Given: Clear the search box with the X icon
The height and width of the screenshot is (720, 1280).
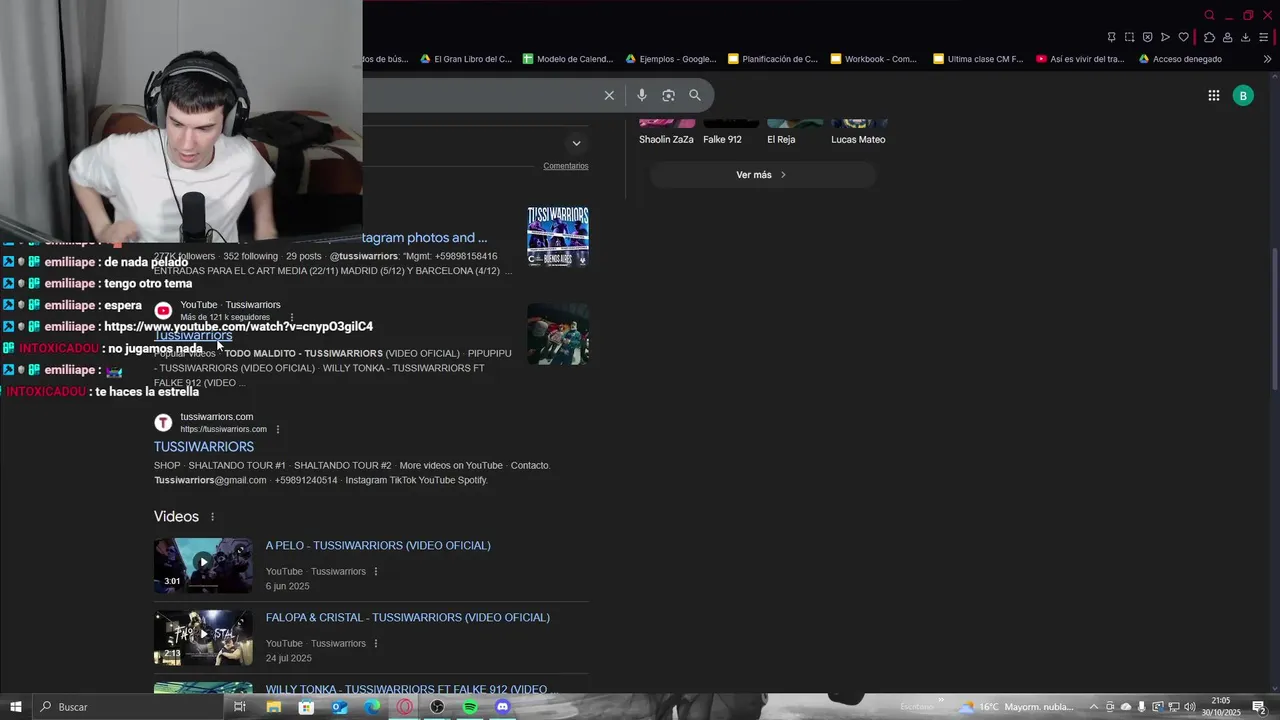Looking at the screenshot, I should [x=609, y=95].
